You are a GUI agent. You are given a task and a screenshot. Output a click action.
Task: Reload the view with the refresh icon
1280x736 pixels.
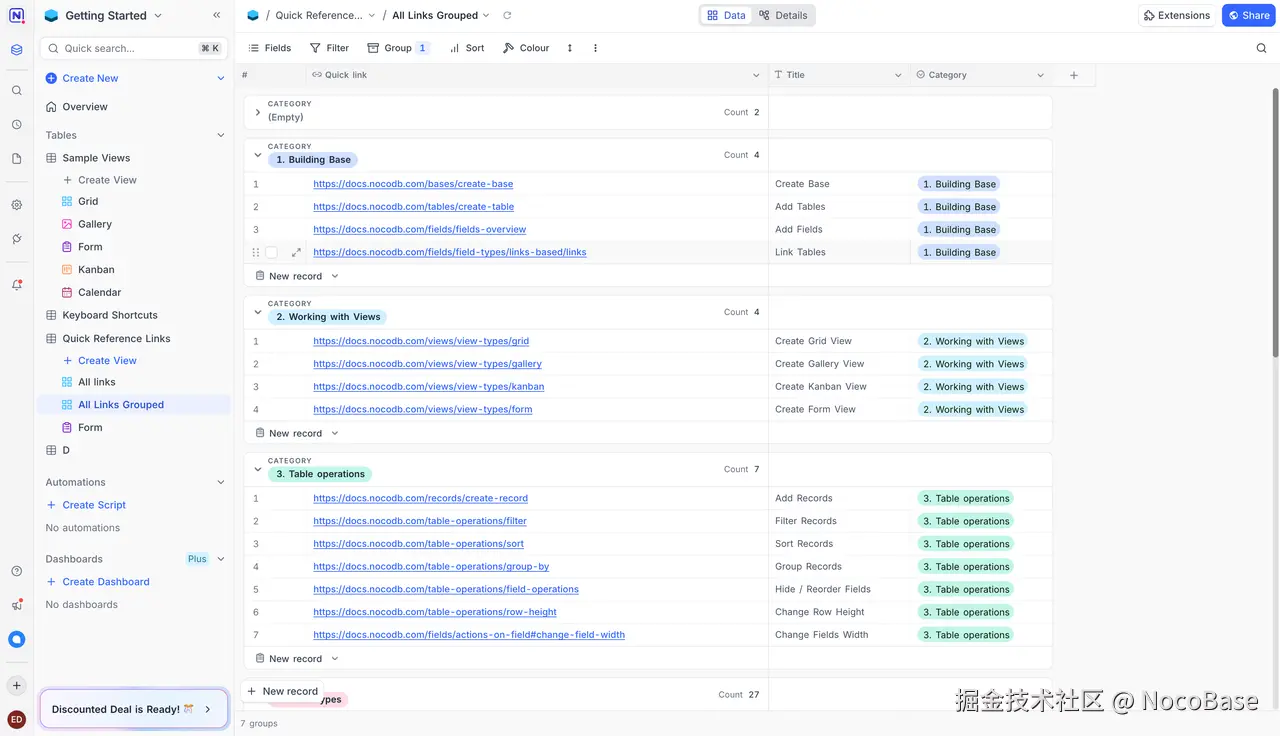pyautogui.click(x=507, y=15)
